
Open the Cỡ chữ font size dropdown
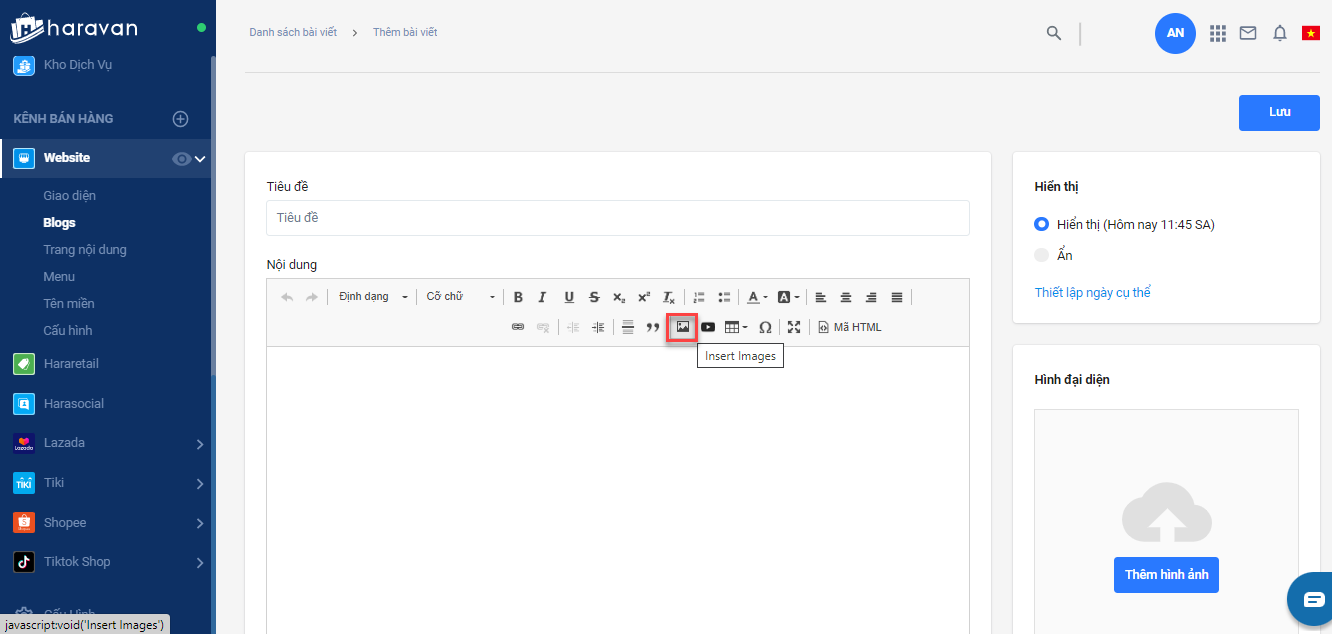coord(459,297)
